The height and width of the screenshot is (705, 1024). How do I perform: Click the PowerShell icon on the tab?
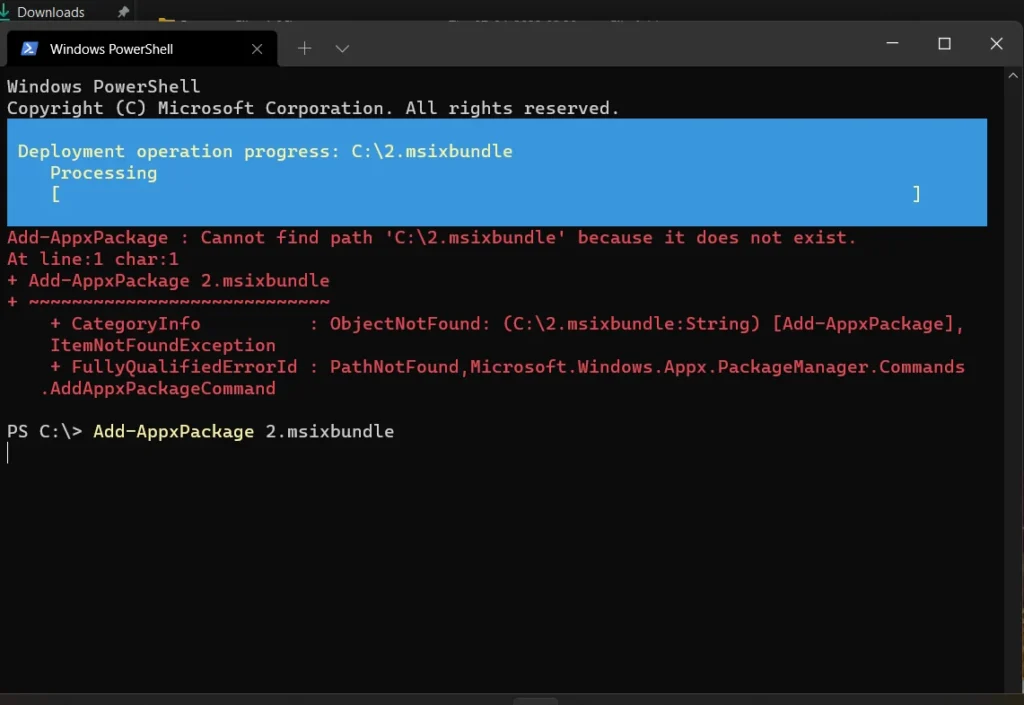(x=29, y=49)
